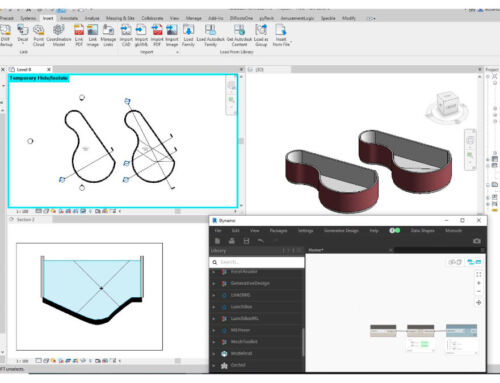The image size is (500, 383).
Task: Open the Packages menu in Dynamo
Action: click(278, 230)
